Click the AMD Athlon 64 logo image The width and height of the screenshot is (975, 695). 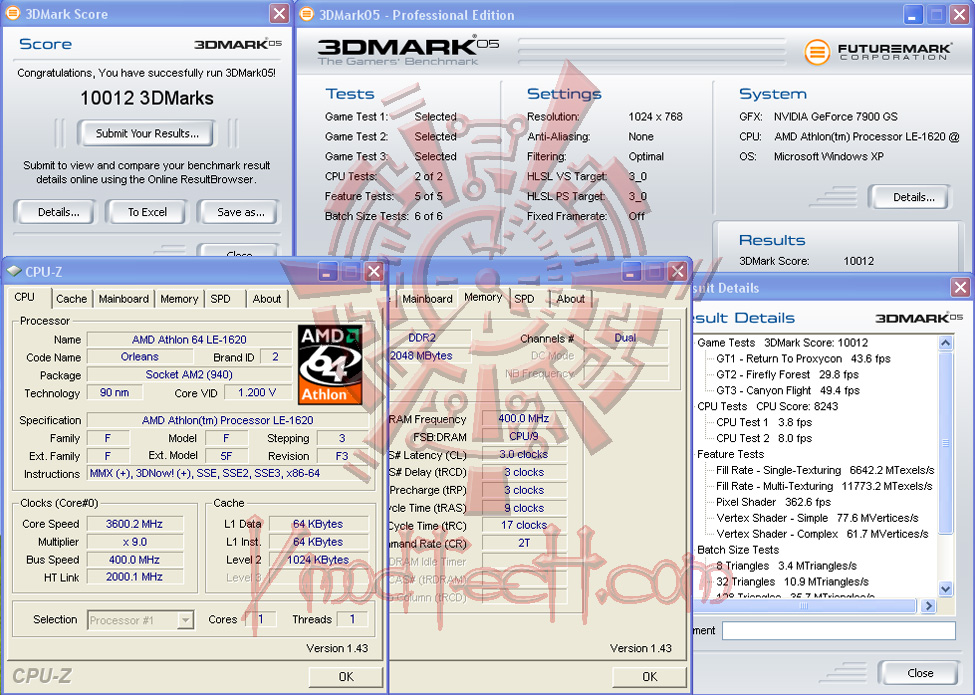point(330,365)
